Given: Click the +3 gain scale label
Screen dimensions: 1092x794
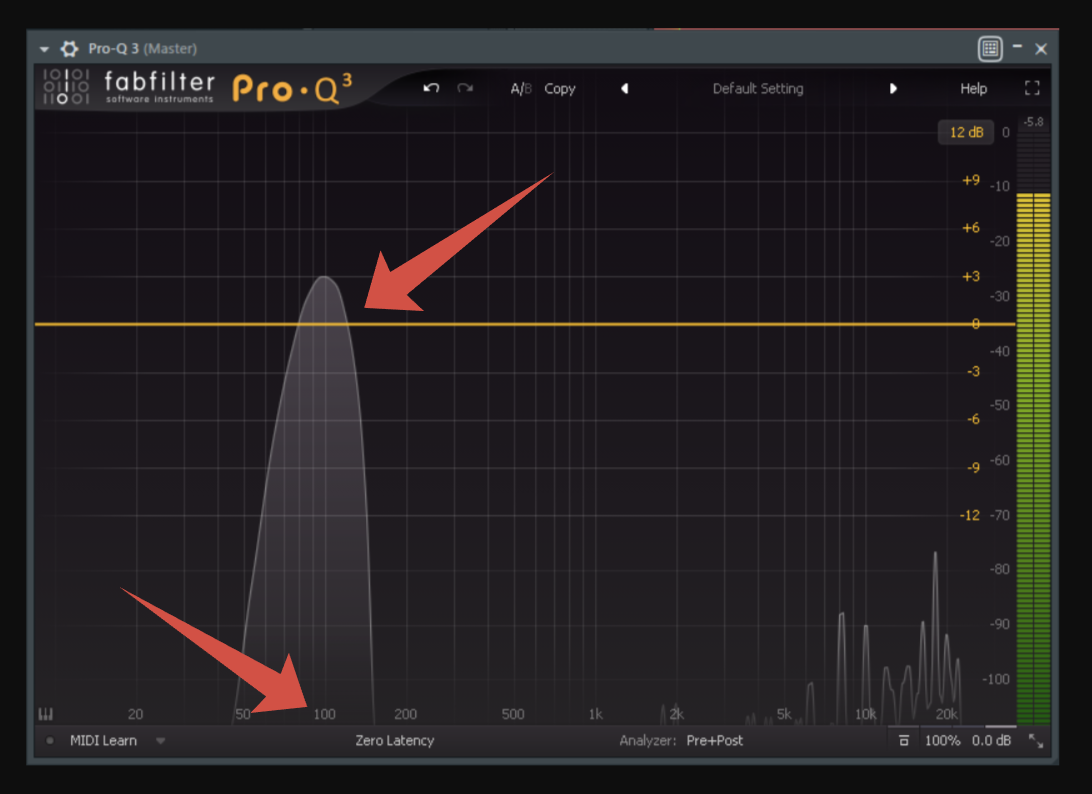Looking at the screenshot, I should click(971, 277).
